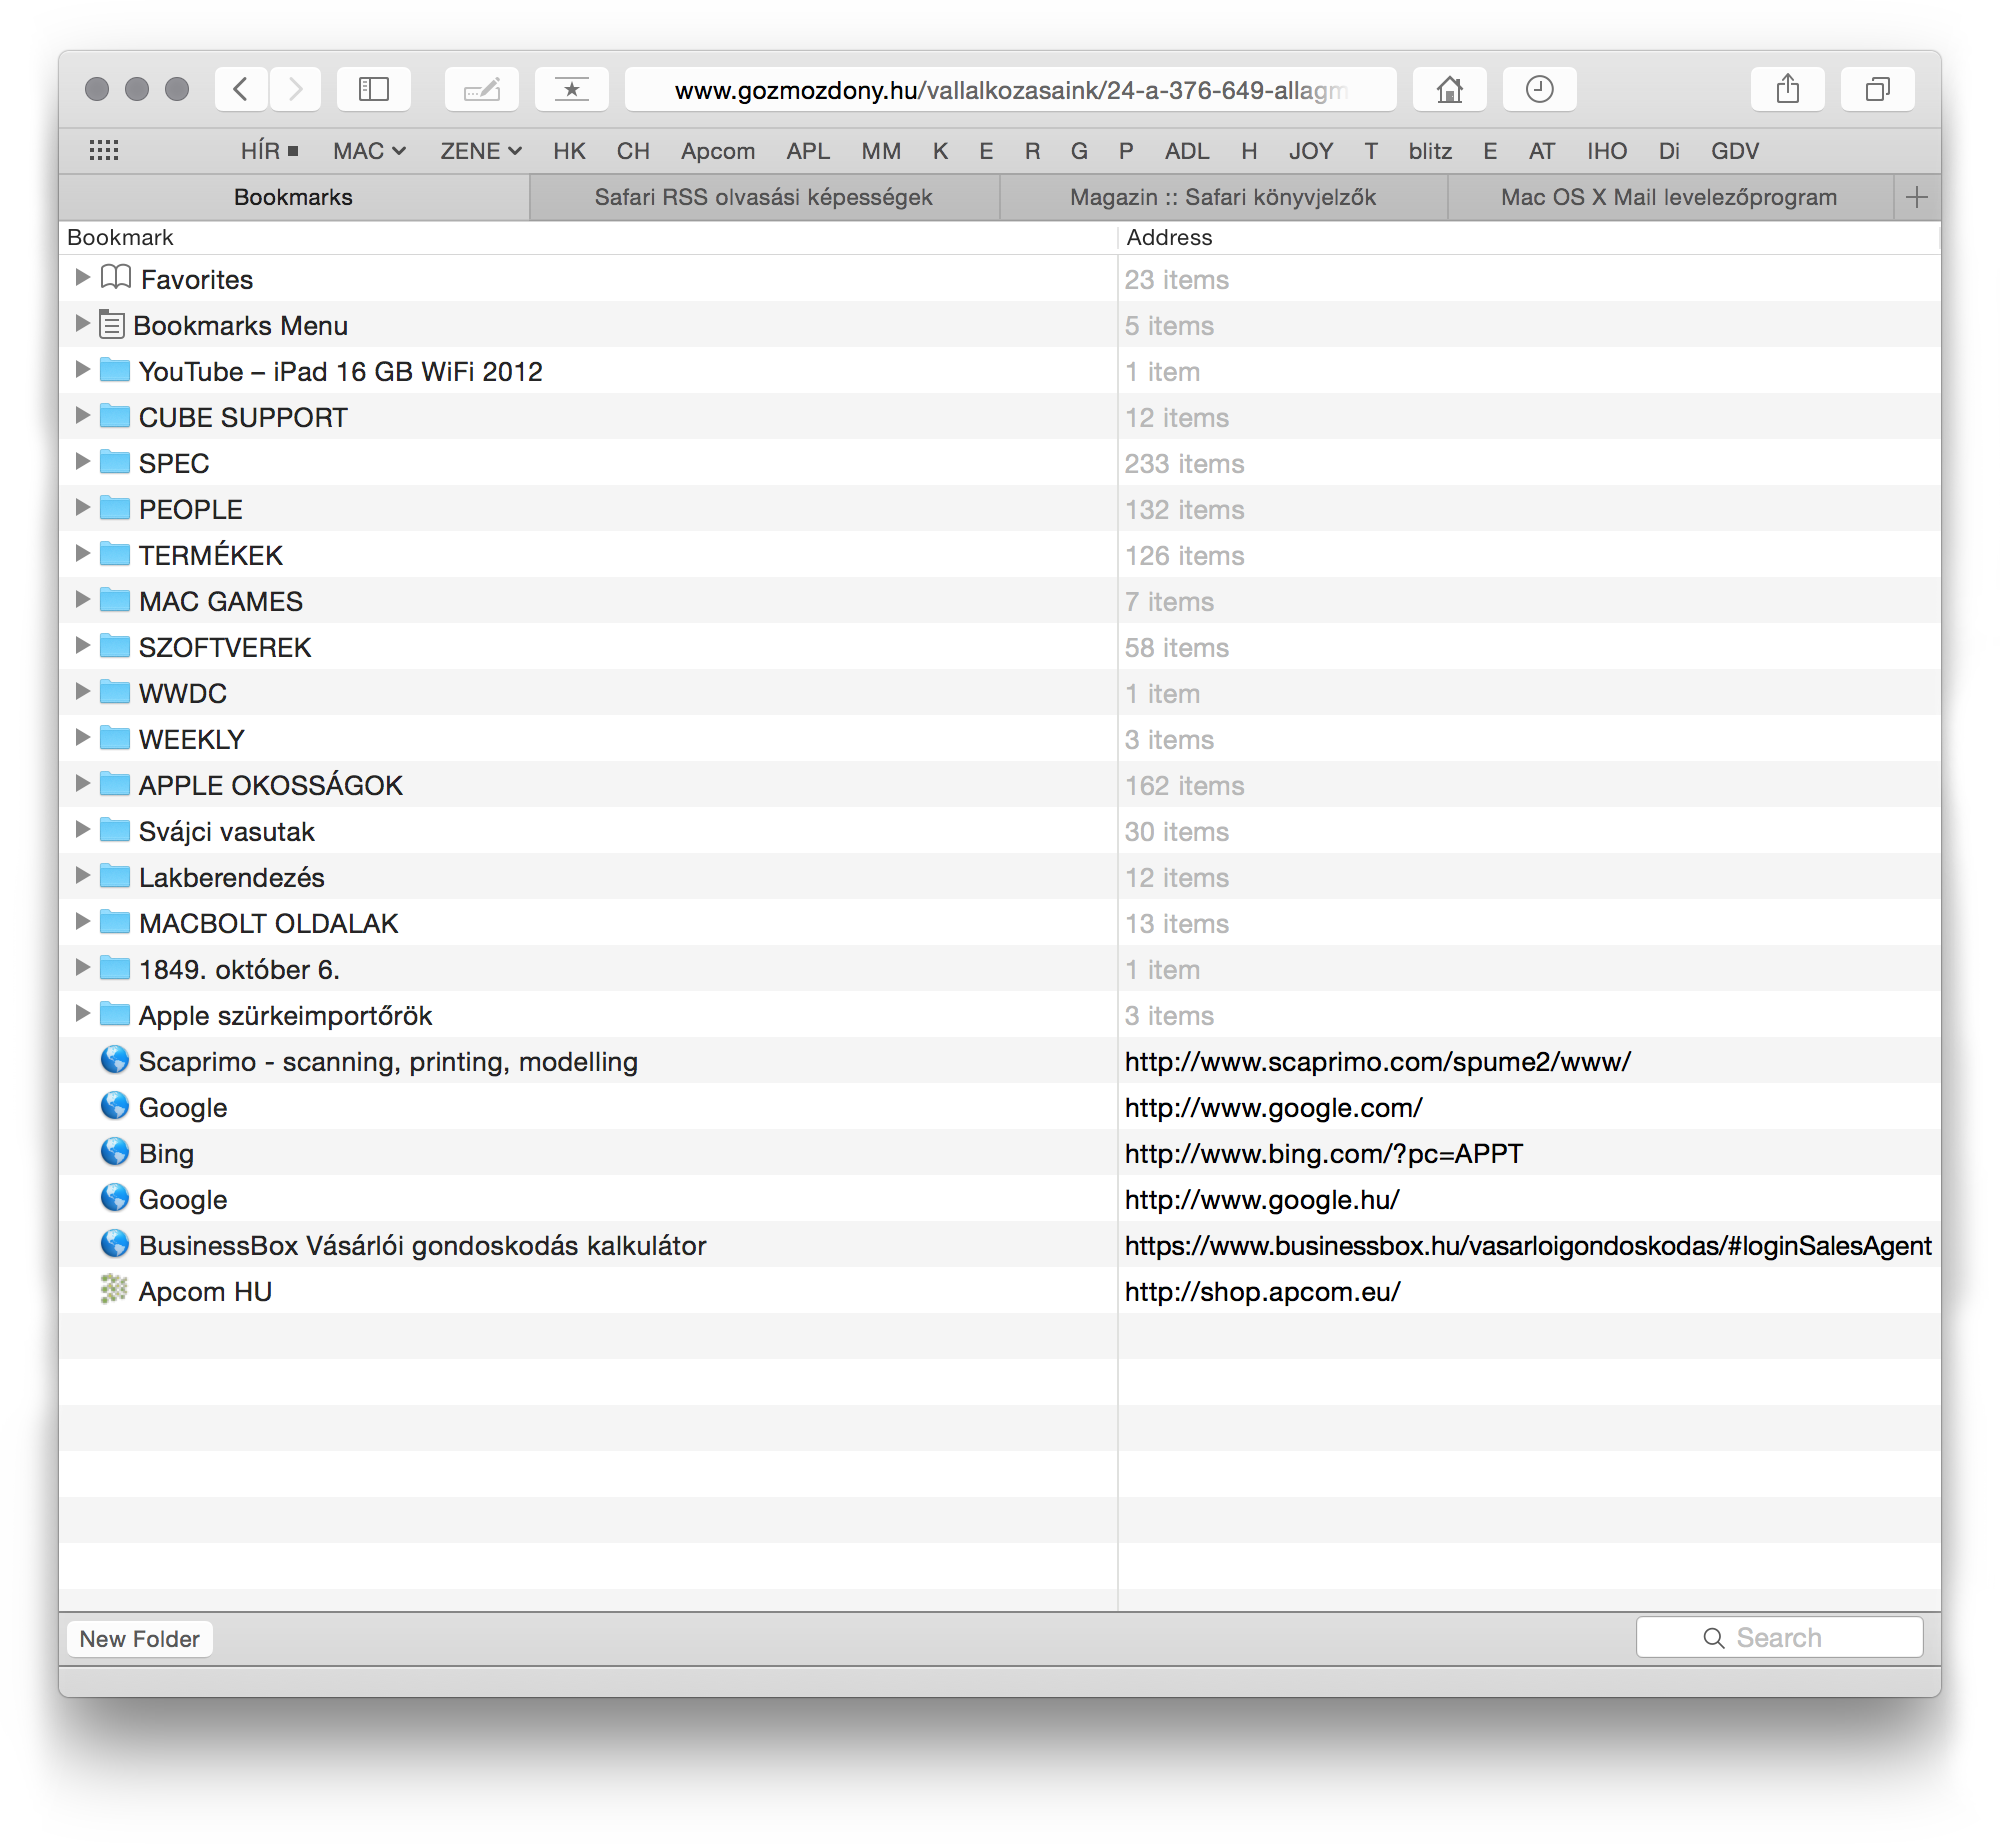Show all tabs overview icon
Image resolution: width=2000 pixels, height=1844 pixels.
pos(1878,90)
